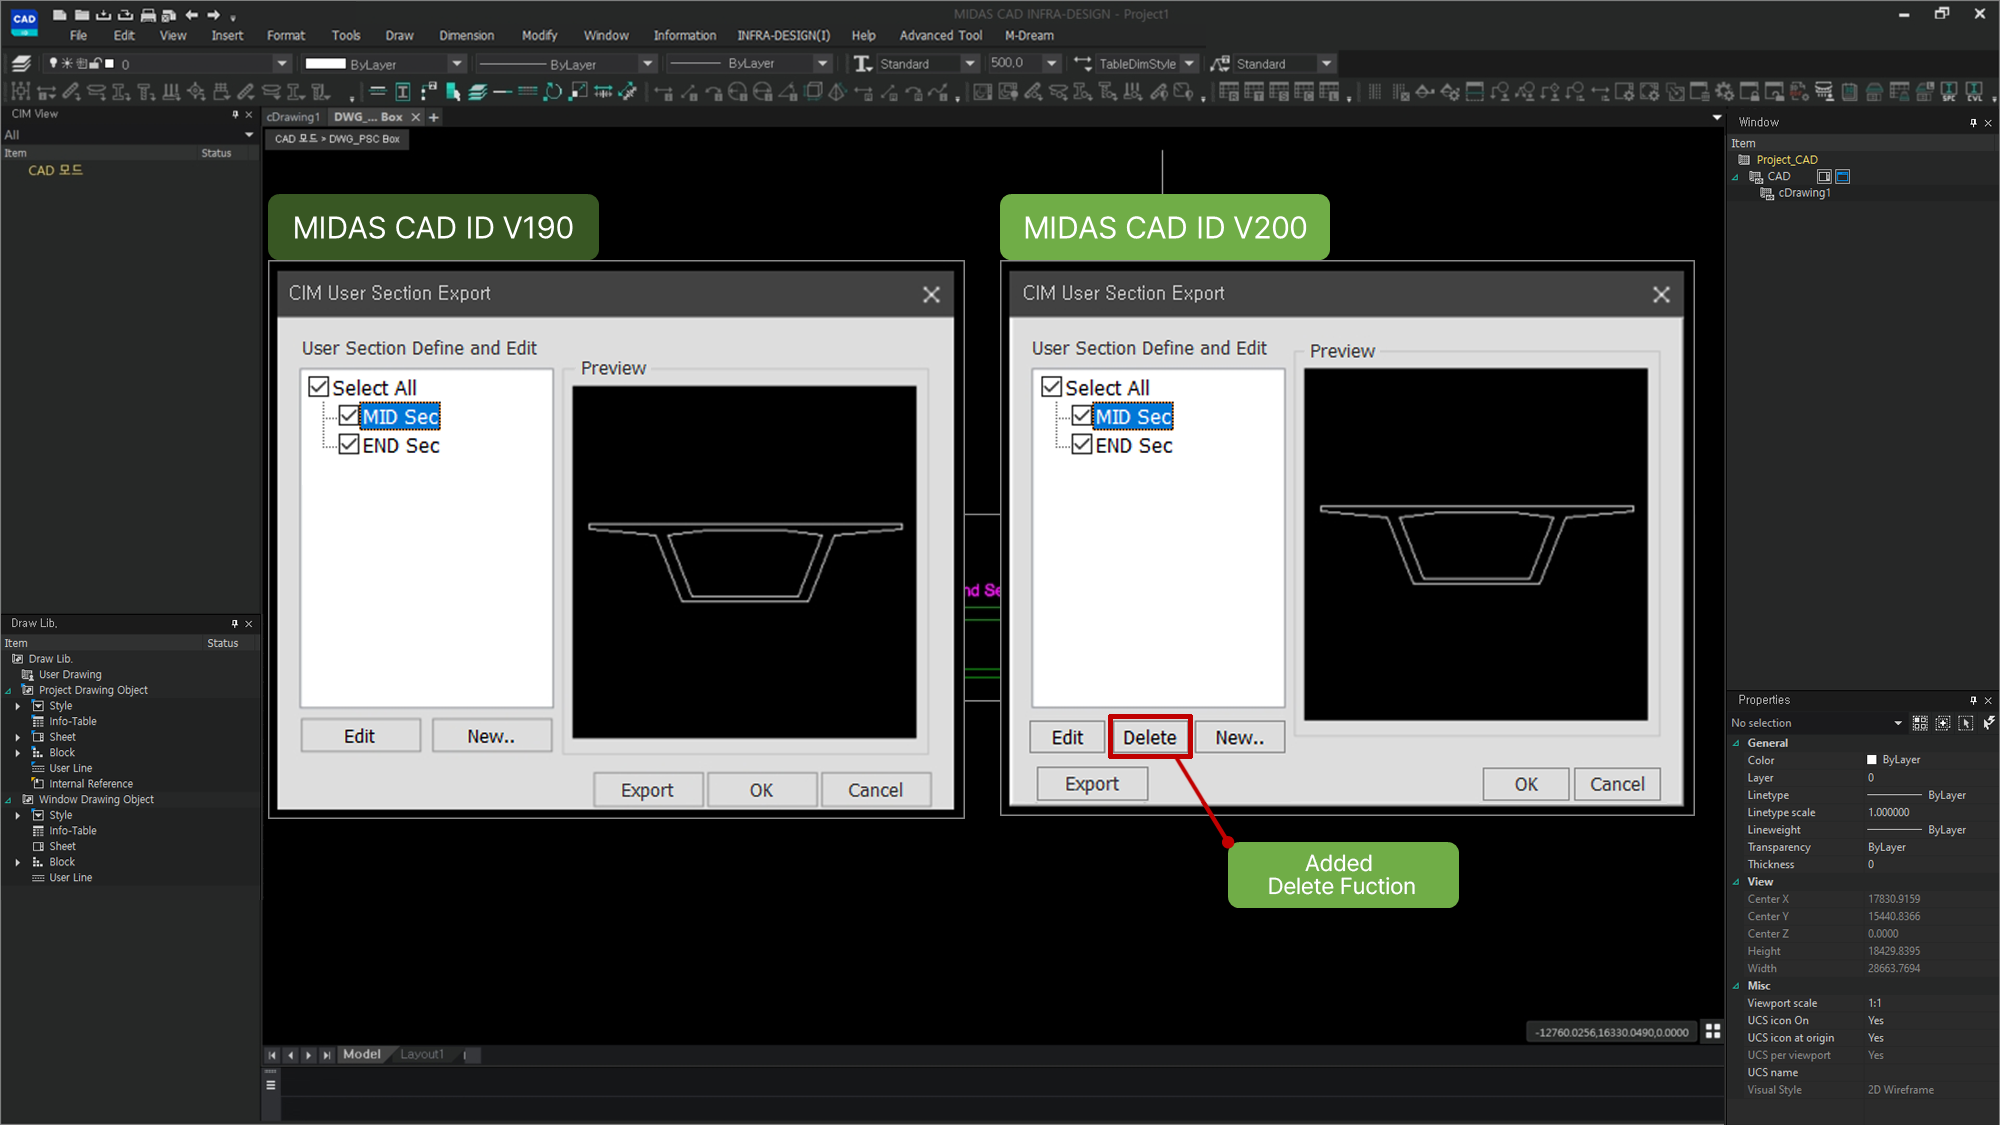Click the scale square-with-arrow toolbar icon
The width and height of the screenshot is (2000, 1125).
tap(578, 92)
